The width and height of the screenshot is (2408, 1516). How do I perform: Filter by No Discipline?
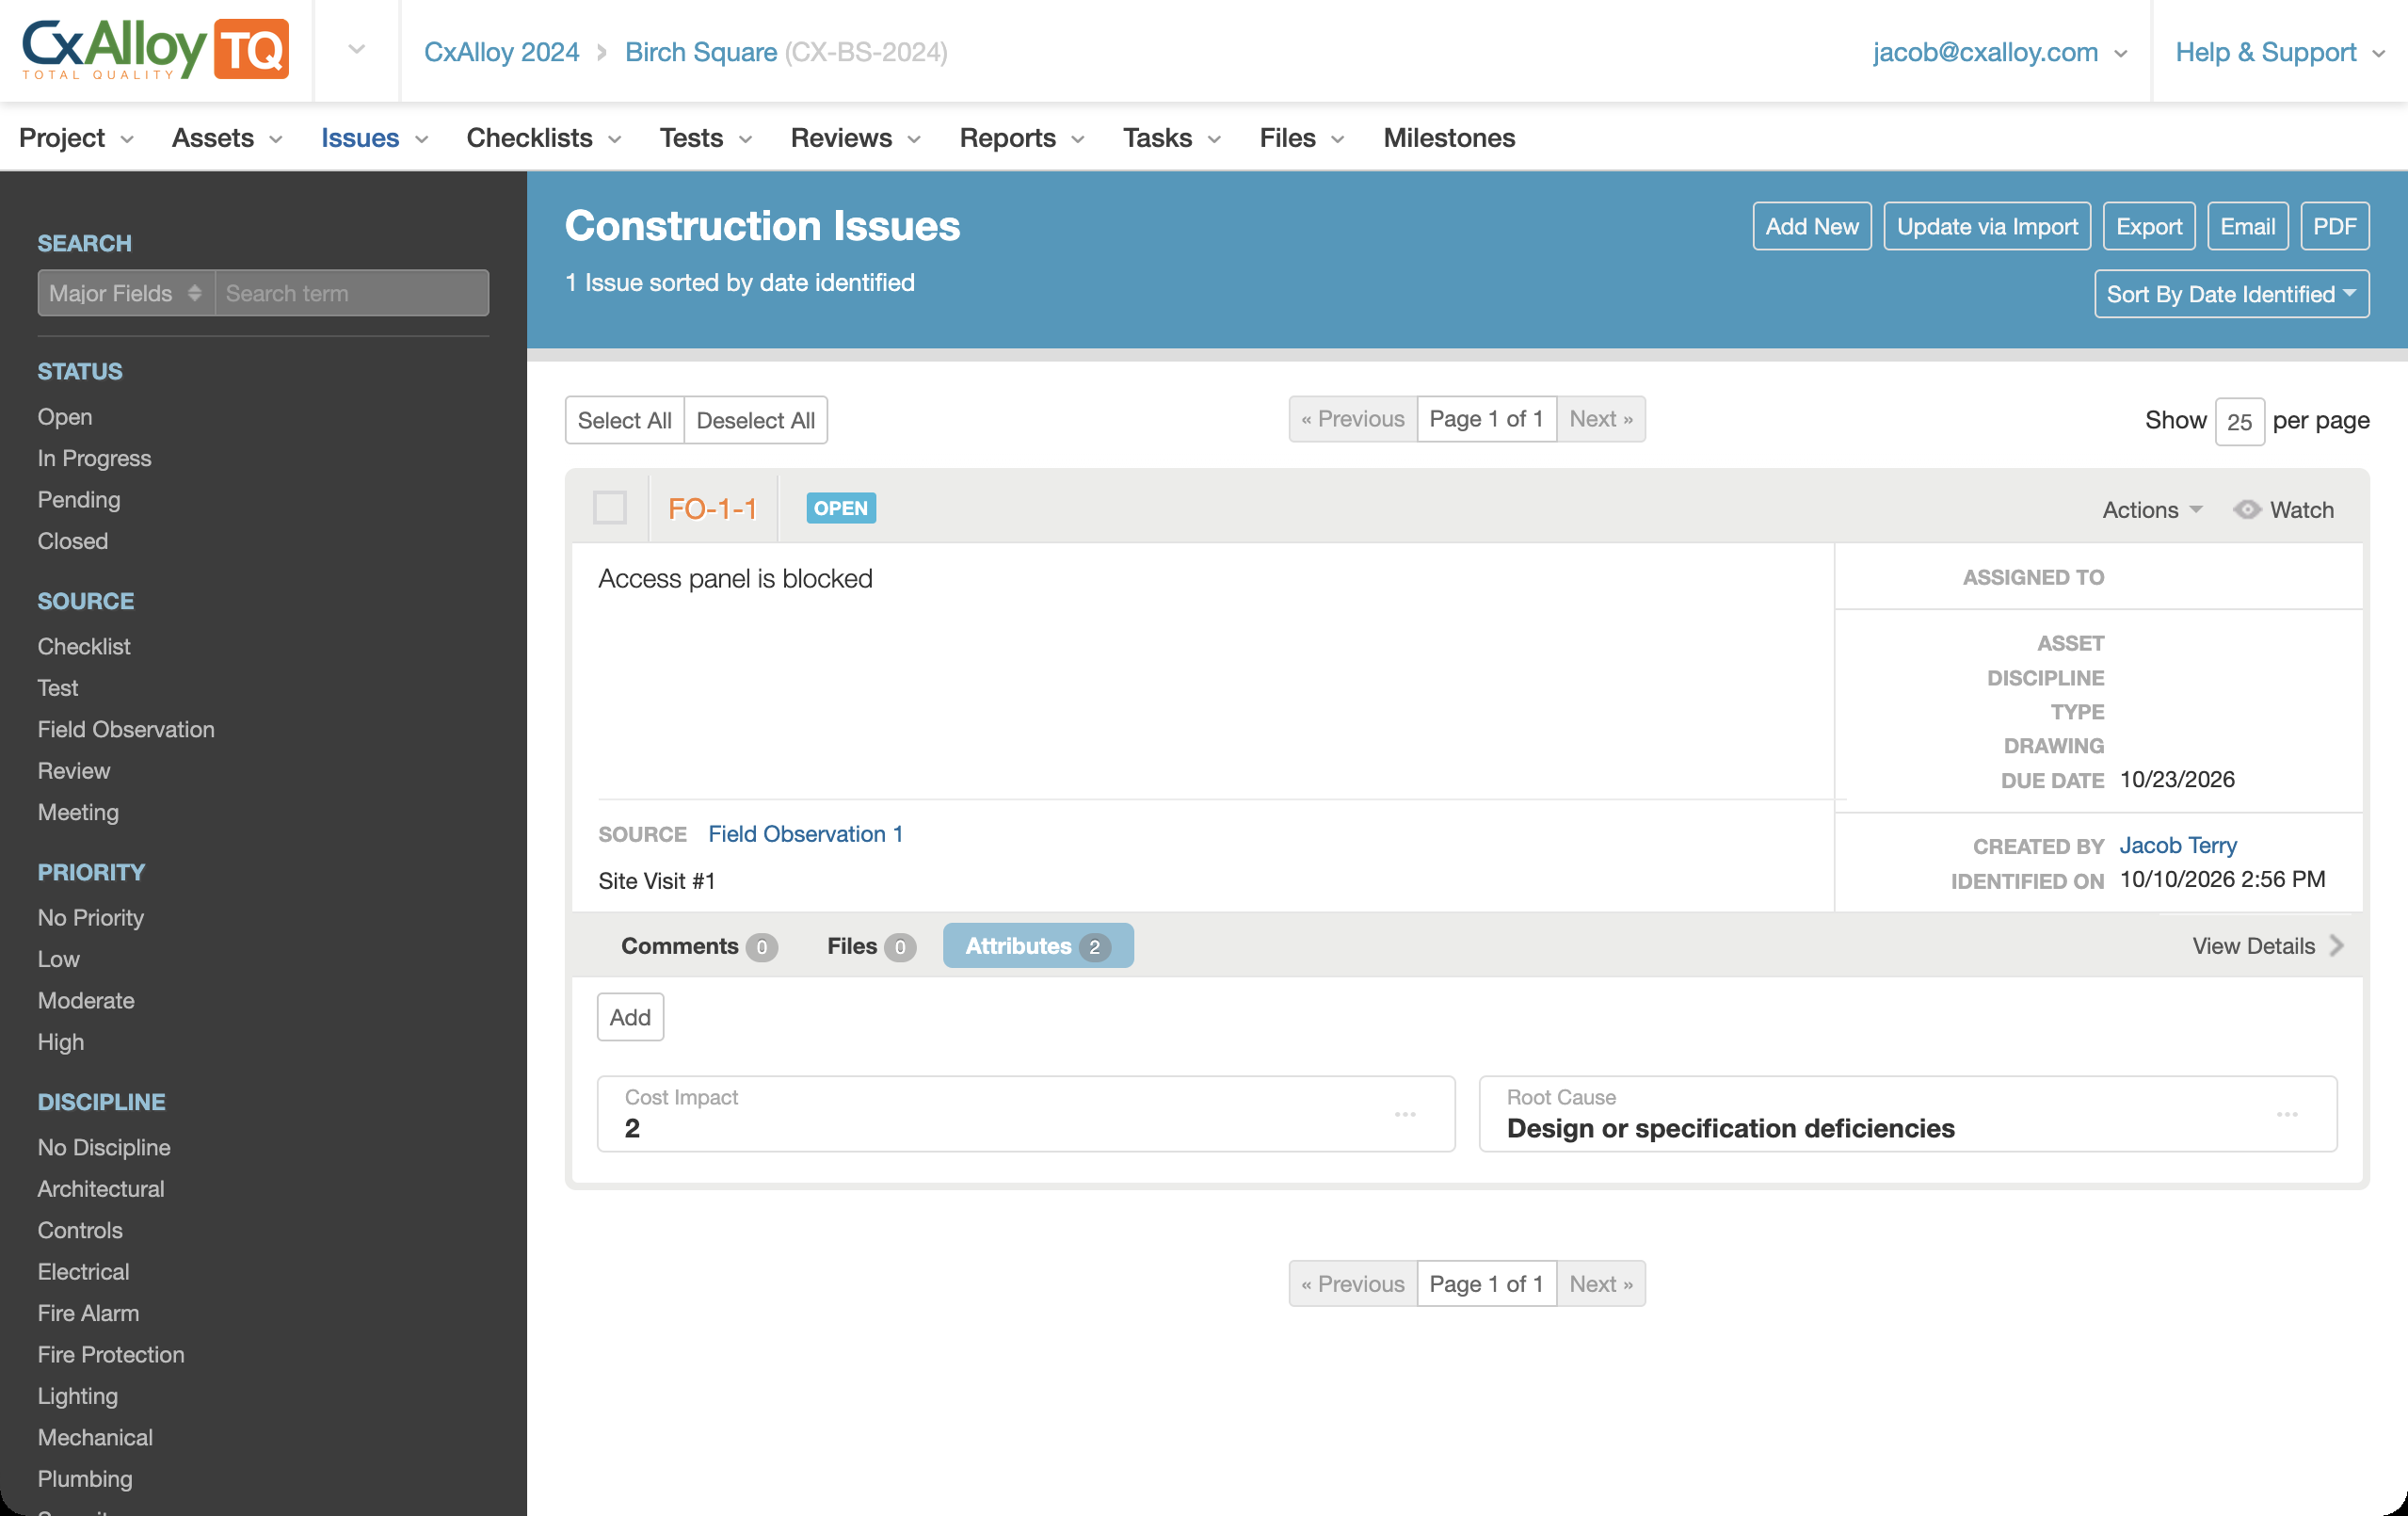104,1148
